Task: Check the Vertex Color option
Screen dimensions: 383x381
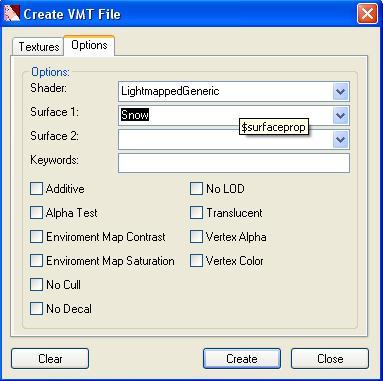Action: tap(196, 261)
